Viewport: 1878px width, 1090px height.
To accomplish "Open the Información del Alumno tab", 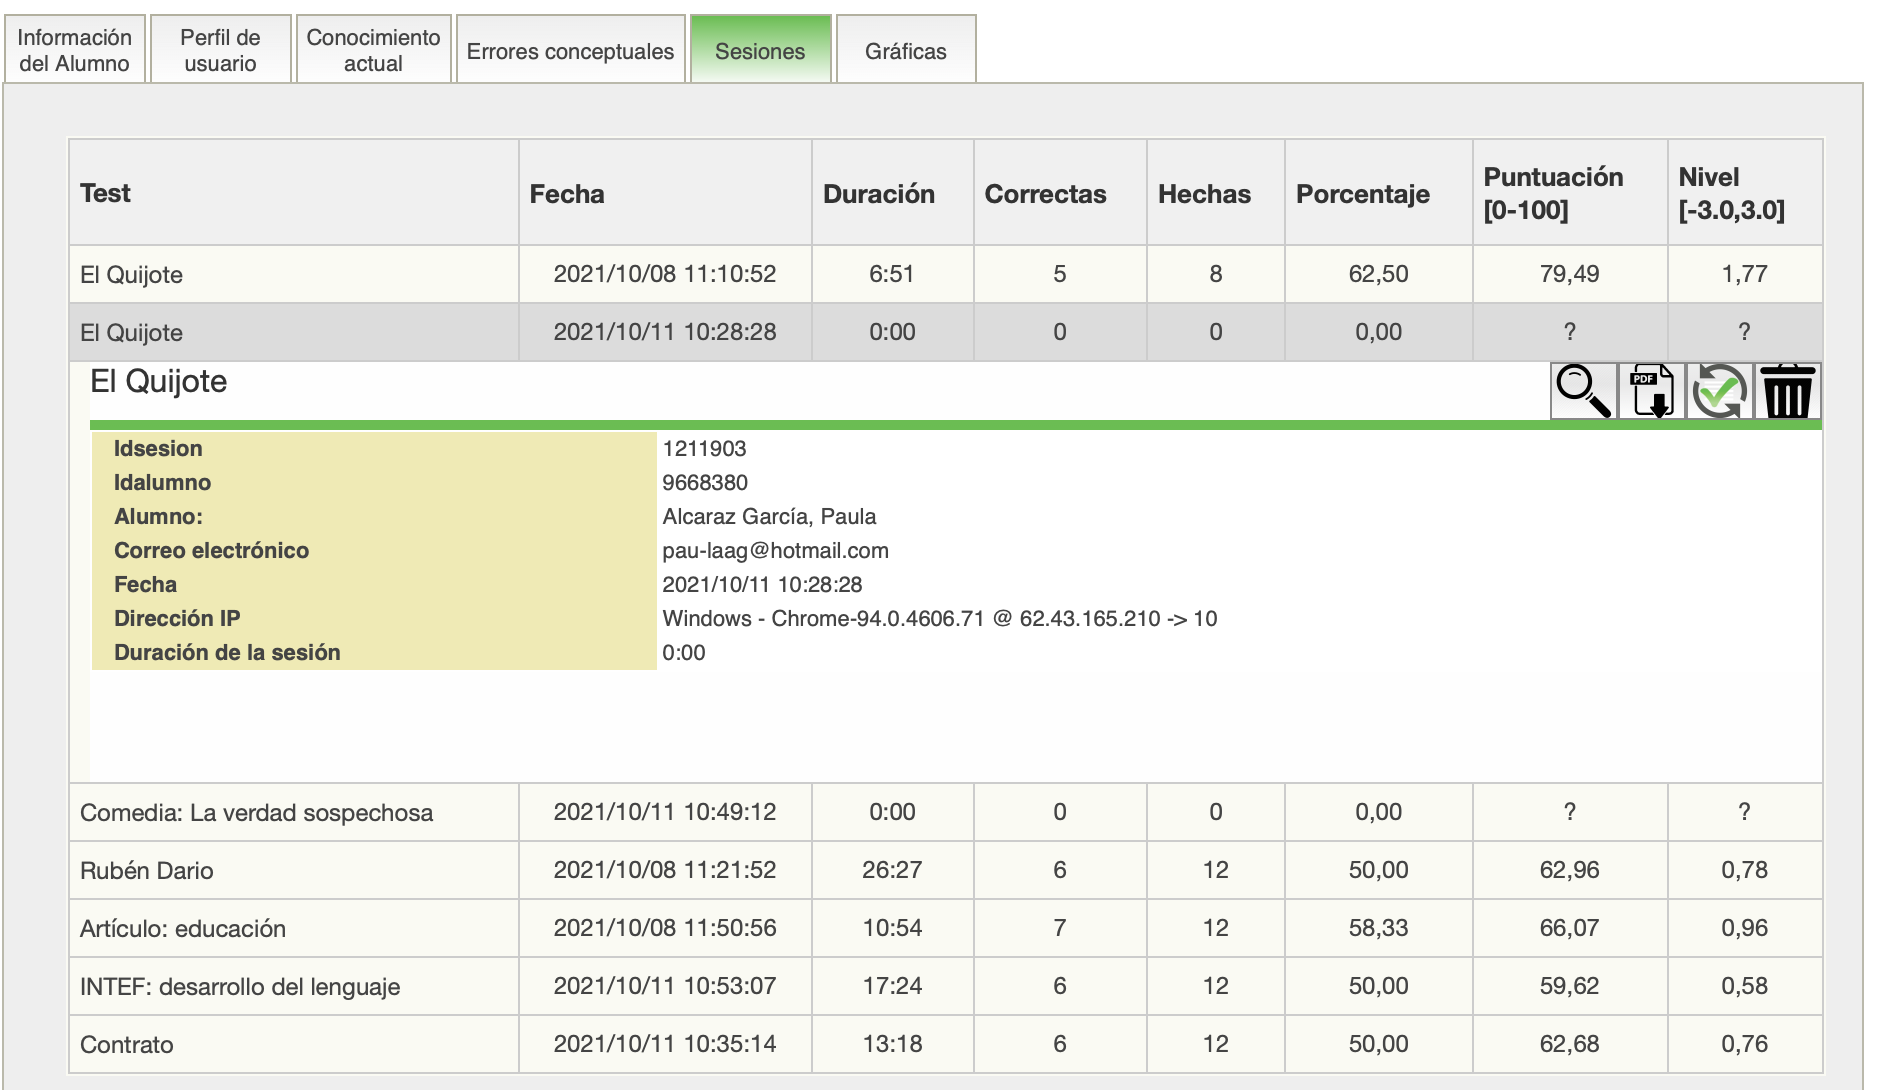I will click(75, 50).
